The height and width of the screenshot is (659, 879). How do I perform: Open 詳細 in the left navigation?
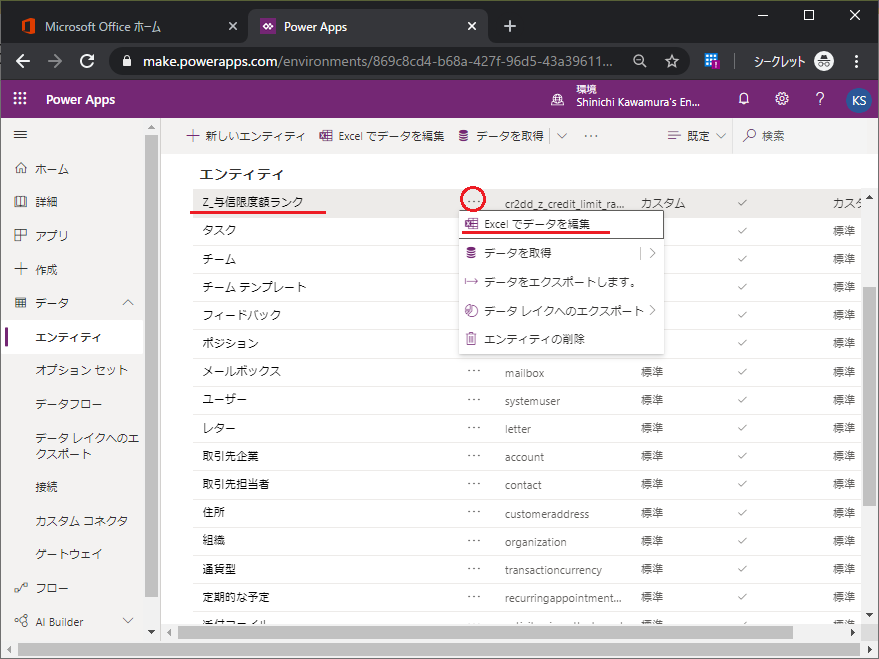point(72,202)
